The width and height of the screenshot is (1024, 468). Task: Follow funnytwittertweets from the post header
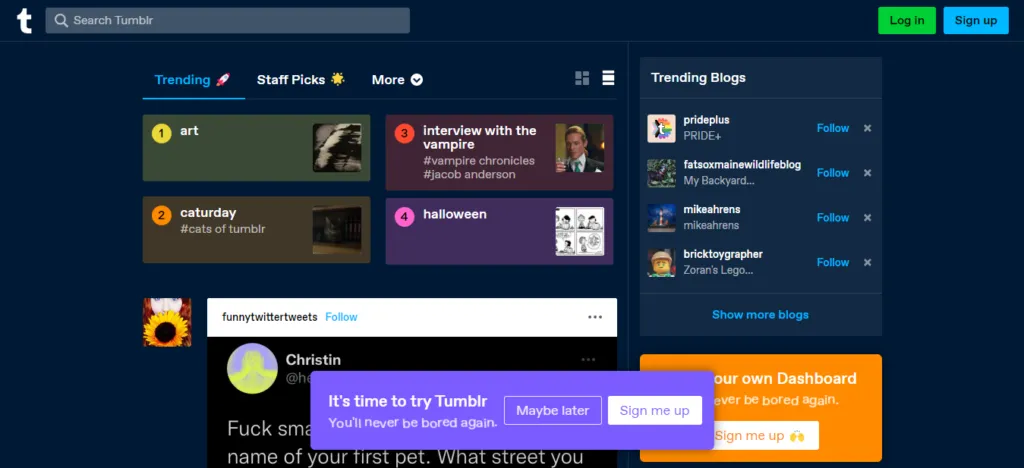pos(341,317)
